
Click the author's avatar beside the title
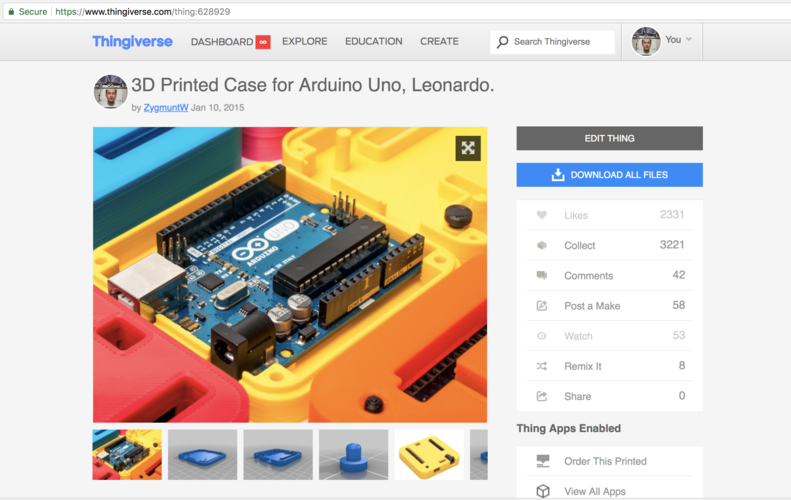point(110,92)
